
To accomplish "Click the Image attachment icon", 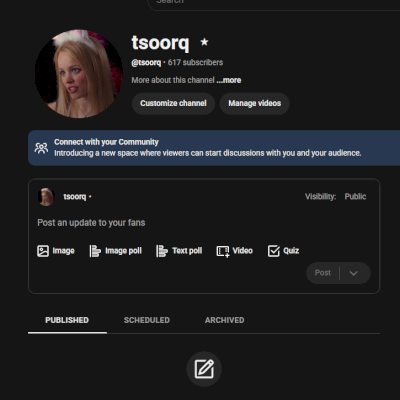I will tap(43, 251).
